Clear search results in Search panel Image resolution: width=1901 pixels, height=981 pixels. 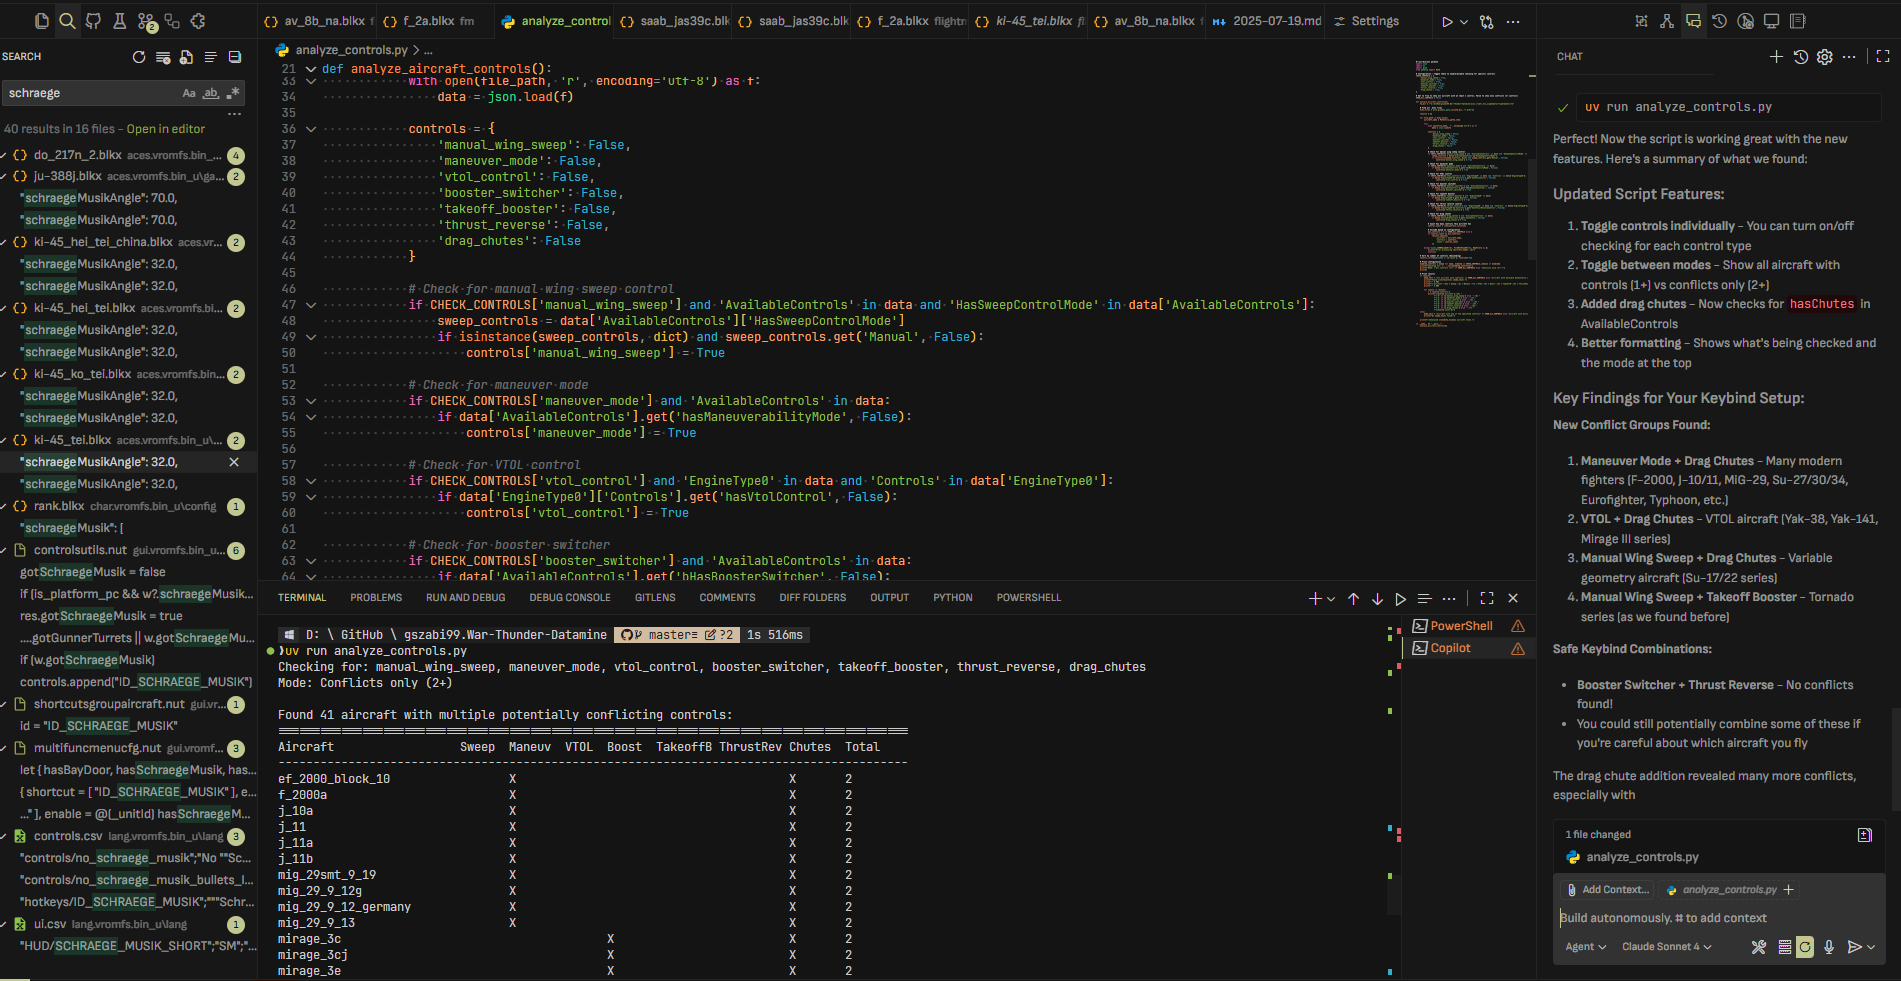point(163,57)
